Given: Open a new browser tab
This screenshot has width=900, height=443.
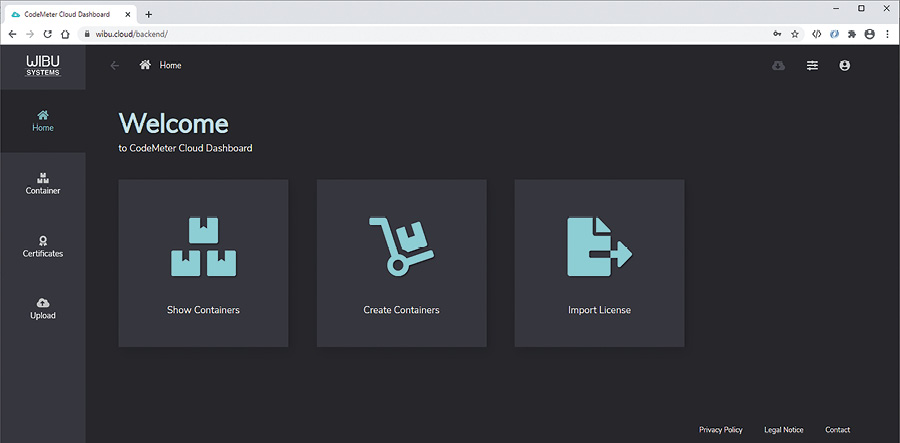Looking at the screenshot, I should click(149, 14).
